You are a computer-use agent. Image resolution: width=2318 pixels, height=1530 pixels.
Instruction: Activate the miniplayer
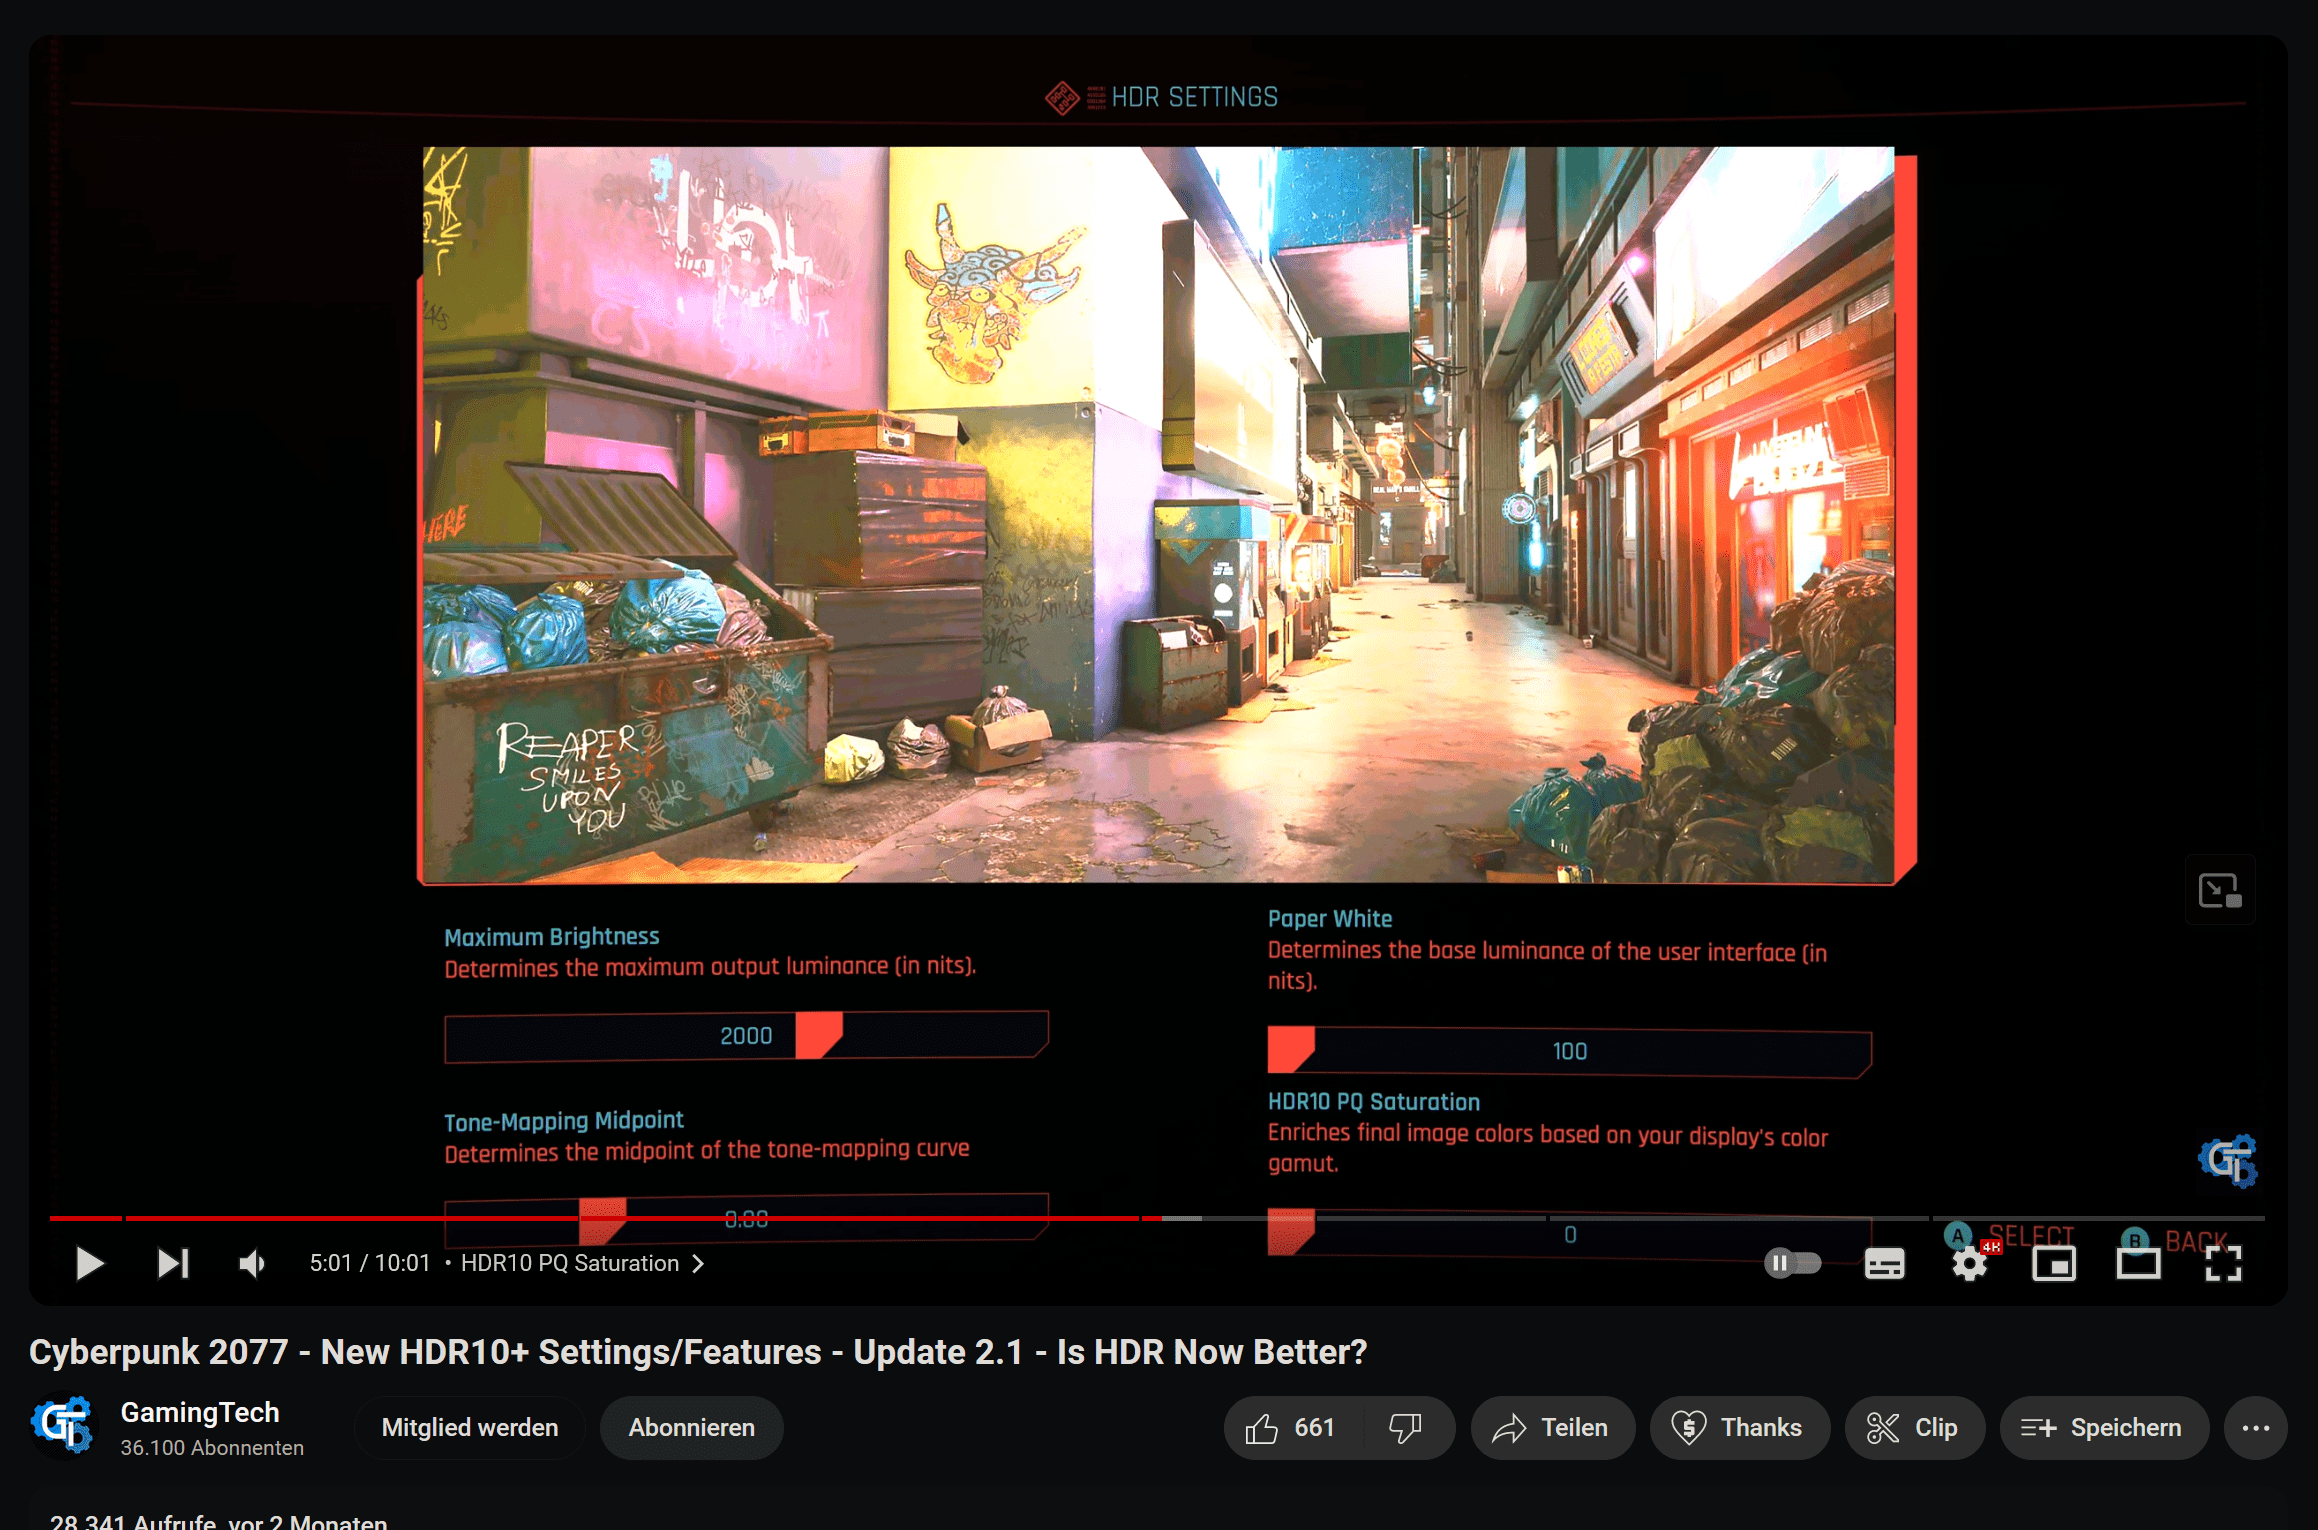coord(2053,1264)
